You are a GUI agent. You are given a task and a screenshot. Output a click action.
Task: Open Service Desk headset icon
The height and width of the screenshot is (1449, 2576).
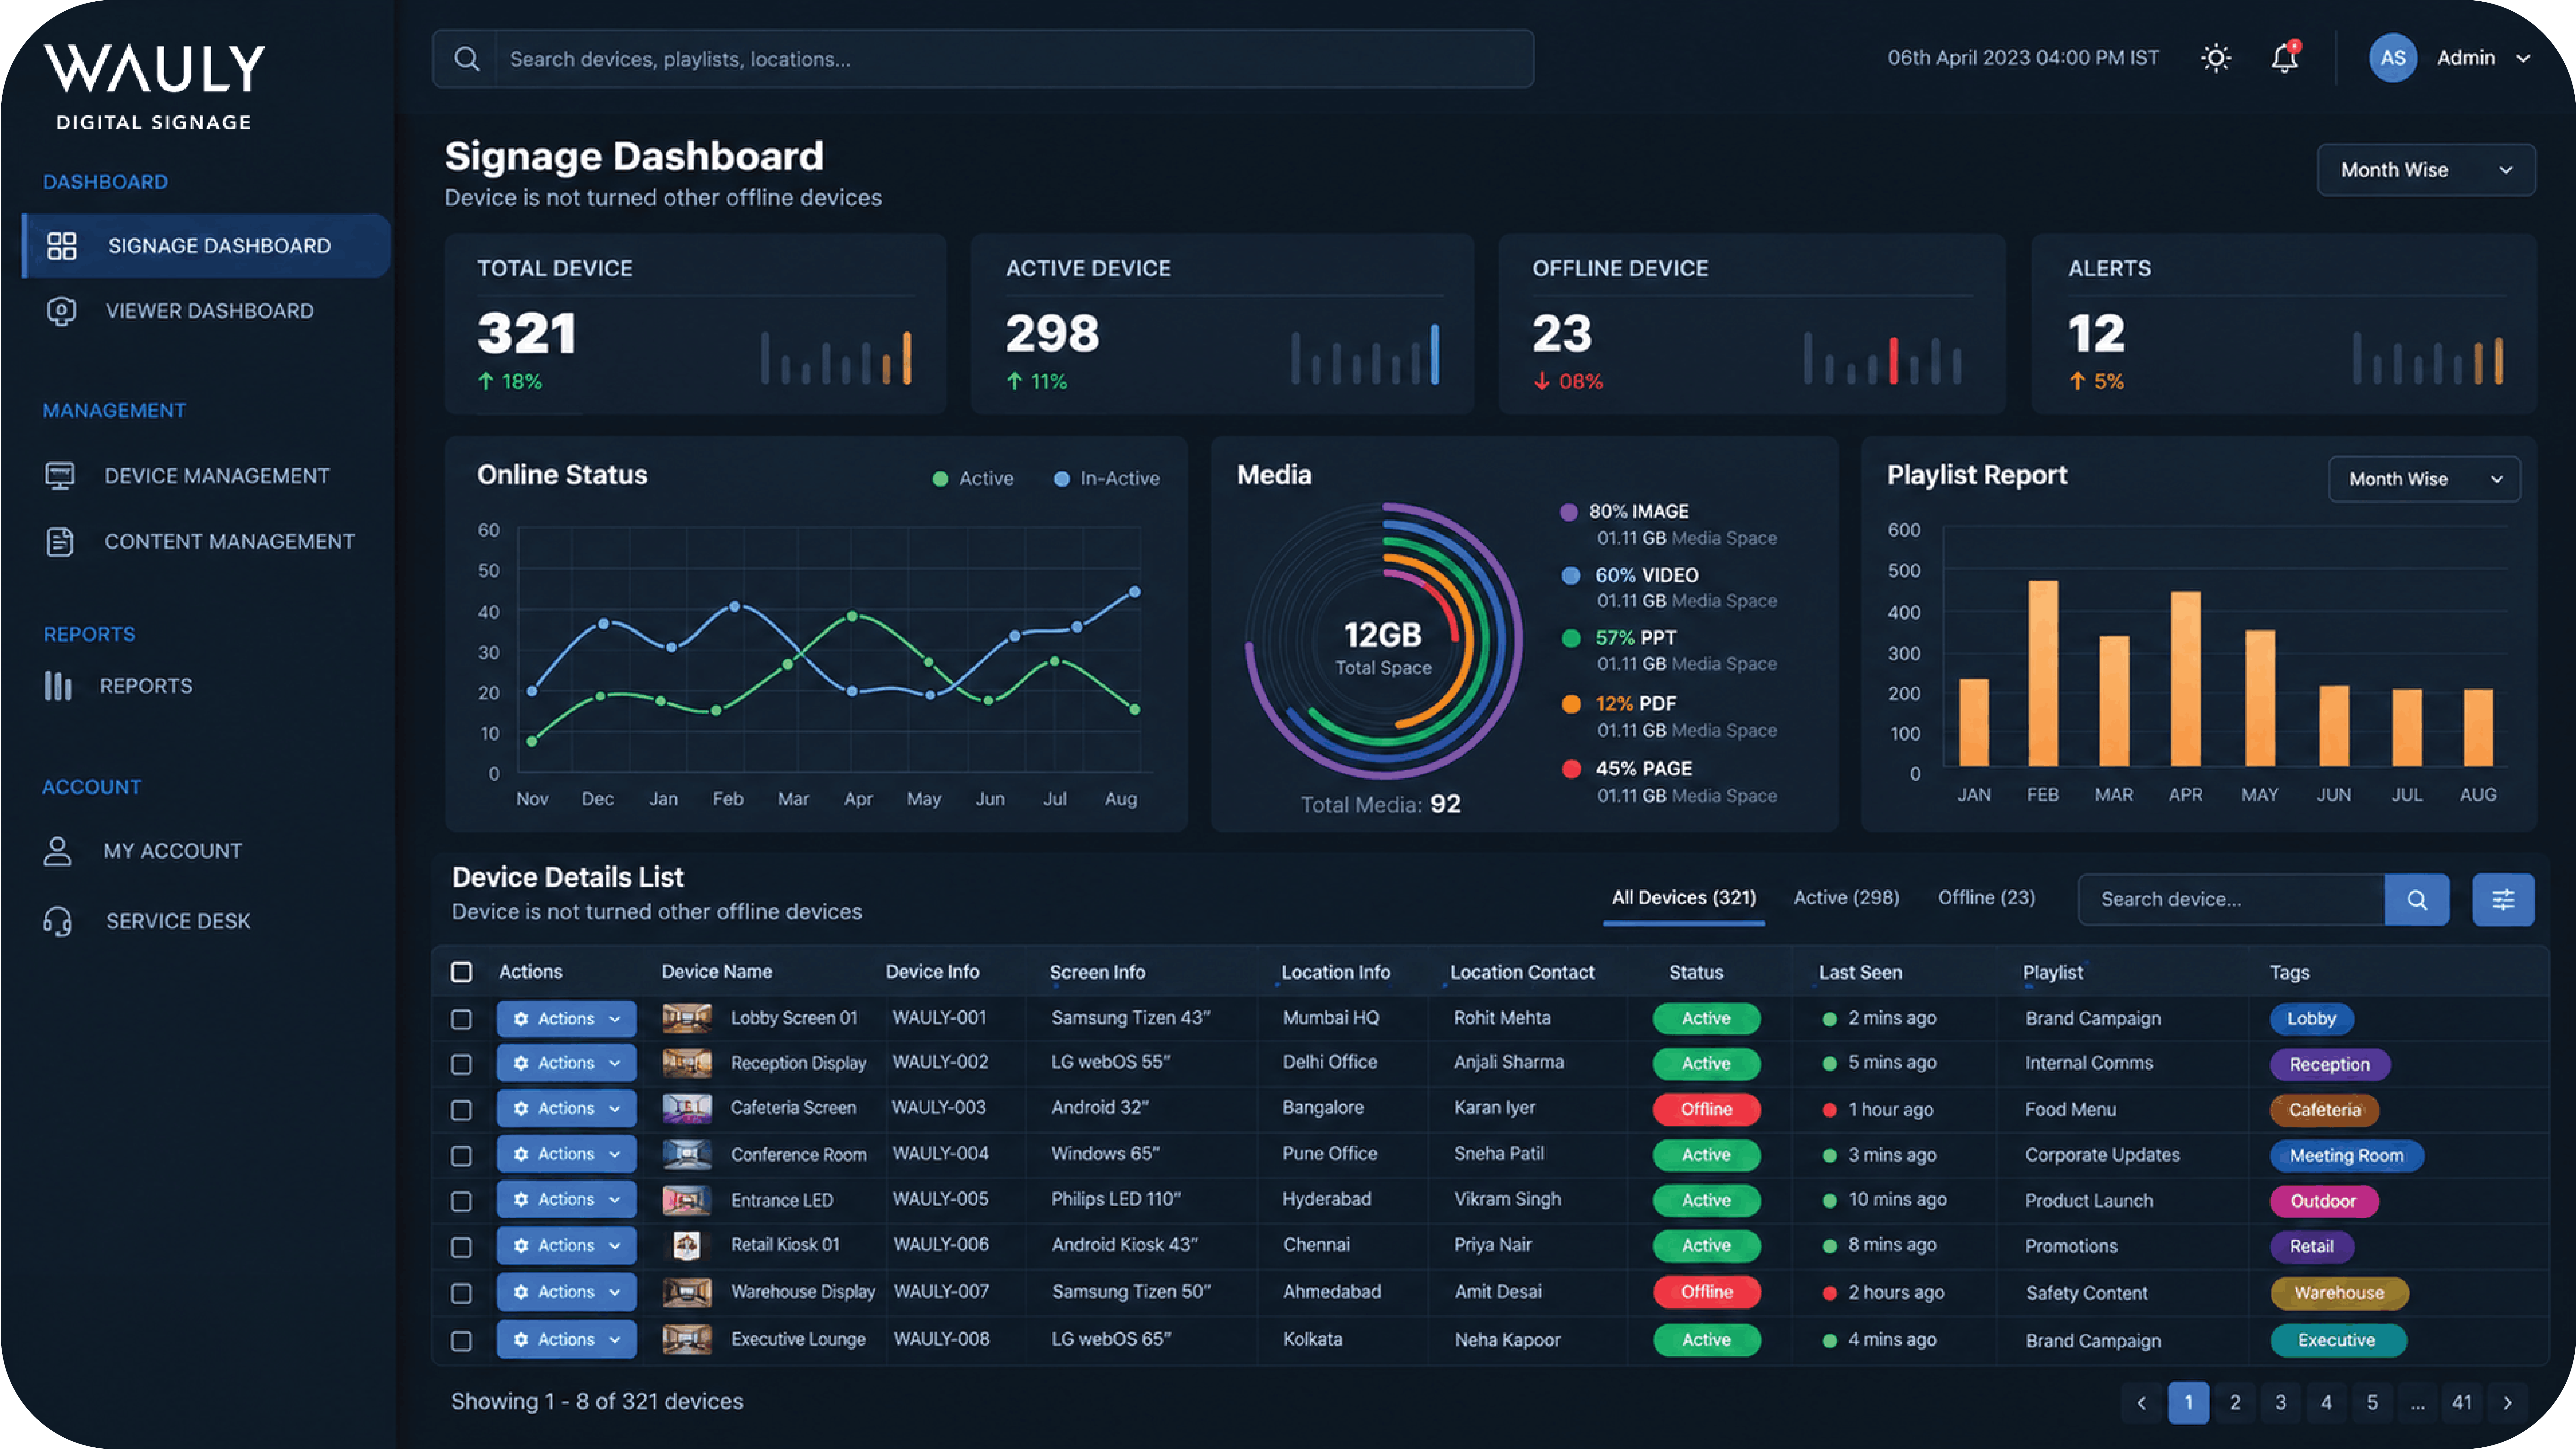(x=58, y=921)
